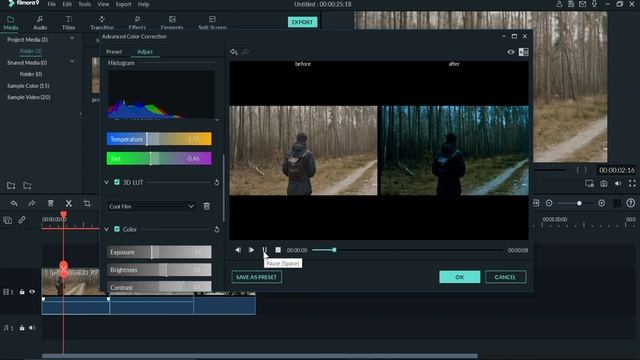This screenshot has height=360, width=640.
Task: Expand the Project Media dropdown arrow
Action: click(x=72, y=39)
